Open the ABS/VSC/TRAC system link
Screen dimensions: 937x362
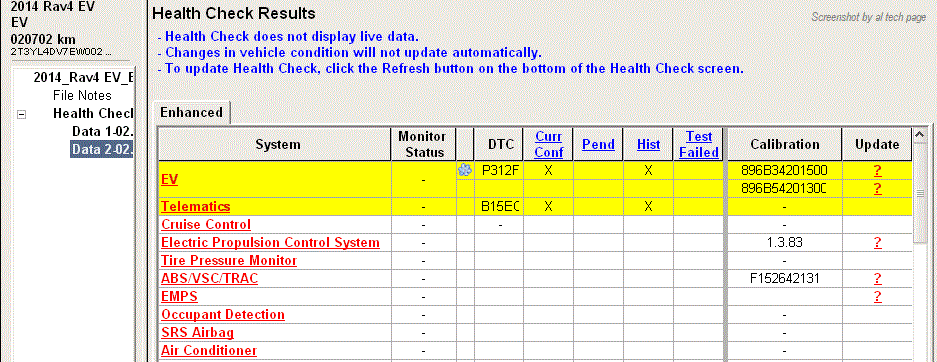pos(210,278)
